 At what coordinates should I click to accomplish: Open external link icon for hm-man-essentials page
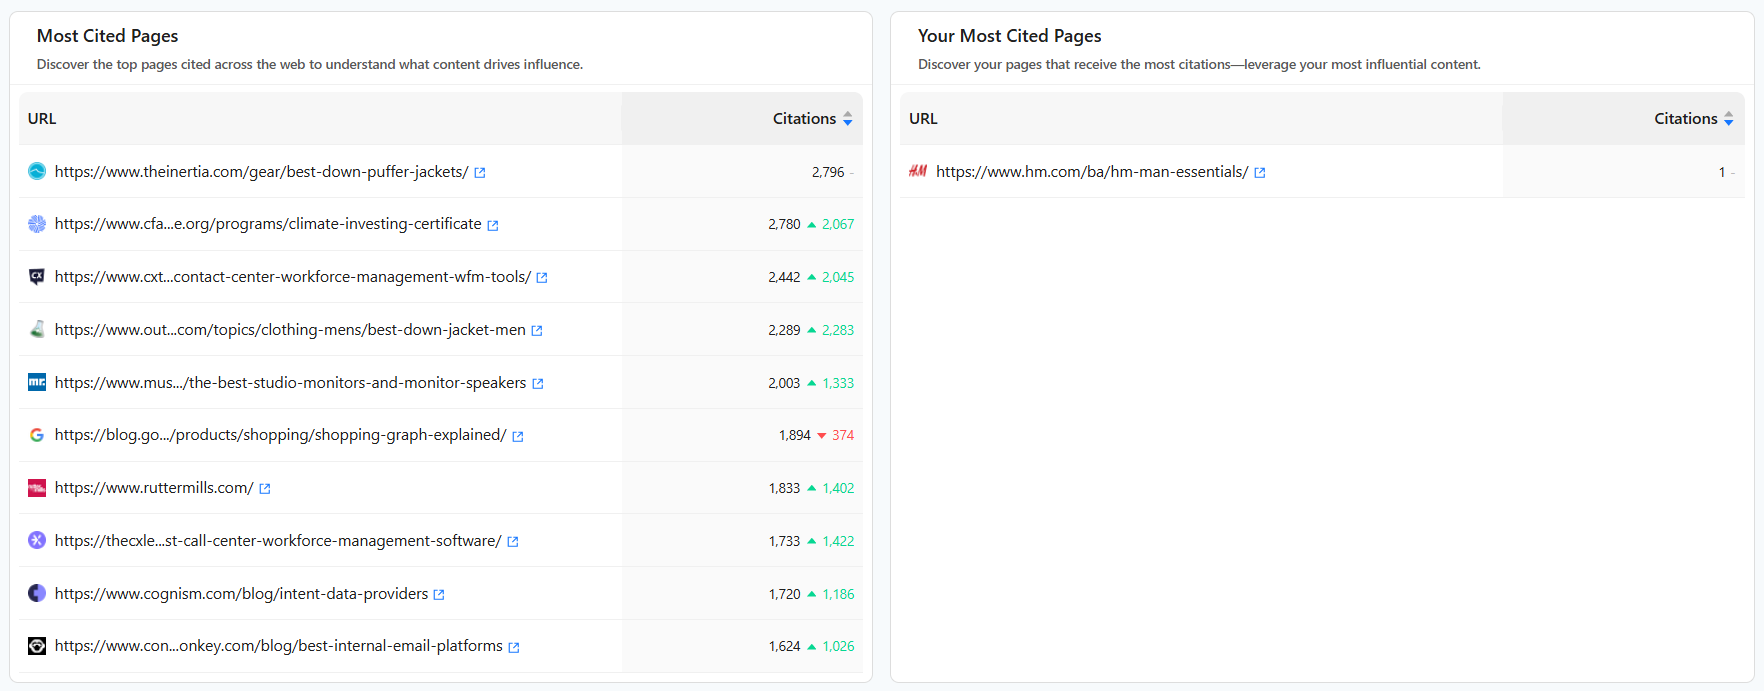coord(1260,173)
